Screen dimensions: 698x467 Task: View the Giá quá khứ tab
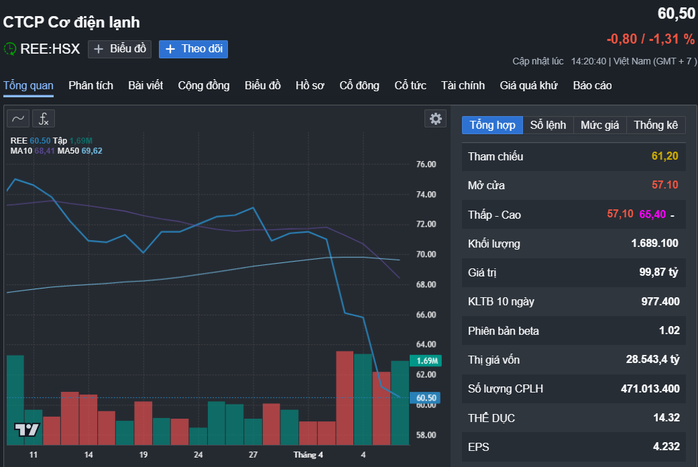529,85
